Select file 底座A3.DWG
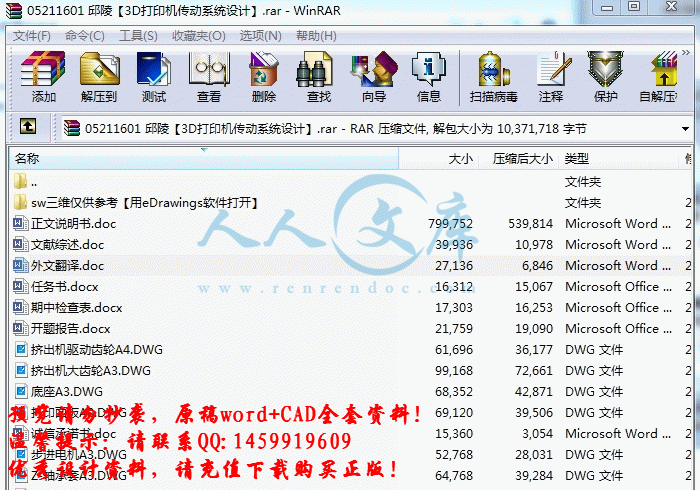 pyautogui.click(x=350, y=391)
